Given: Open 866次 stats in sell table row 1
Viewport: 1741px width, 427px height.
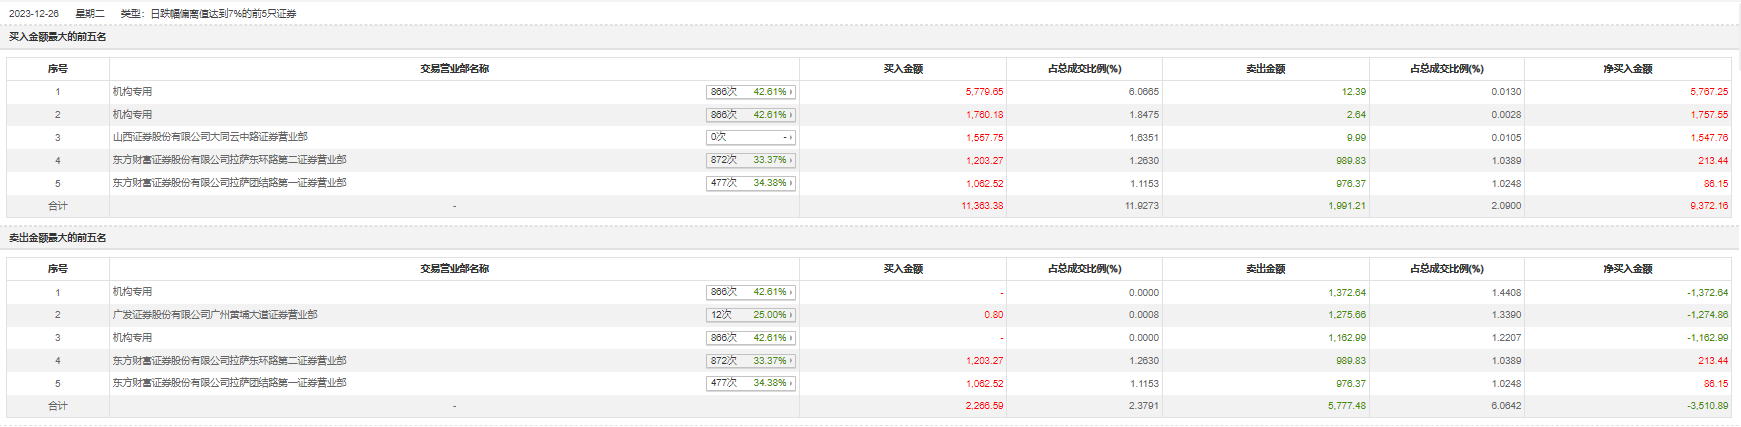Looking at the screenshot, I should (x=751, y=292).
